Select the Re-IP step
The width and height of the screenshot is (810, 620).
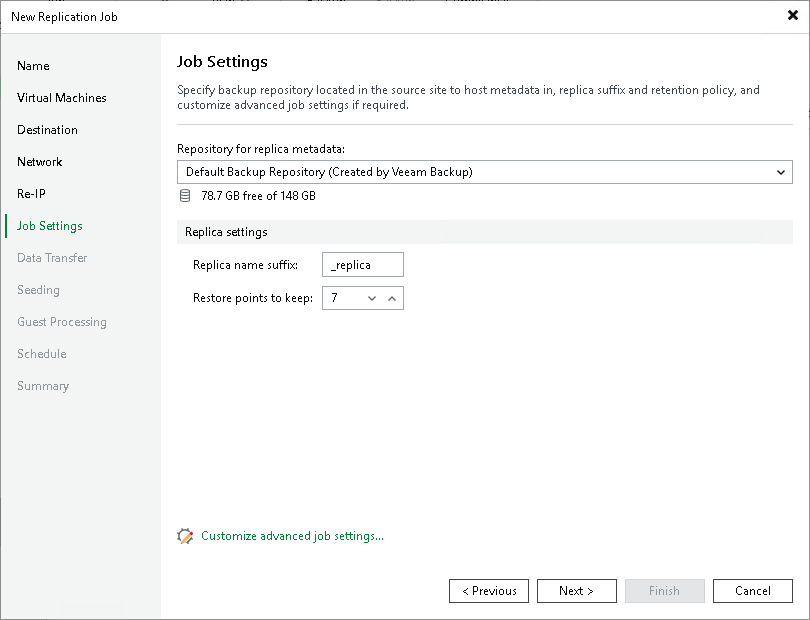point(30,194)
